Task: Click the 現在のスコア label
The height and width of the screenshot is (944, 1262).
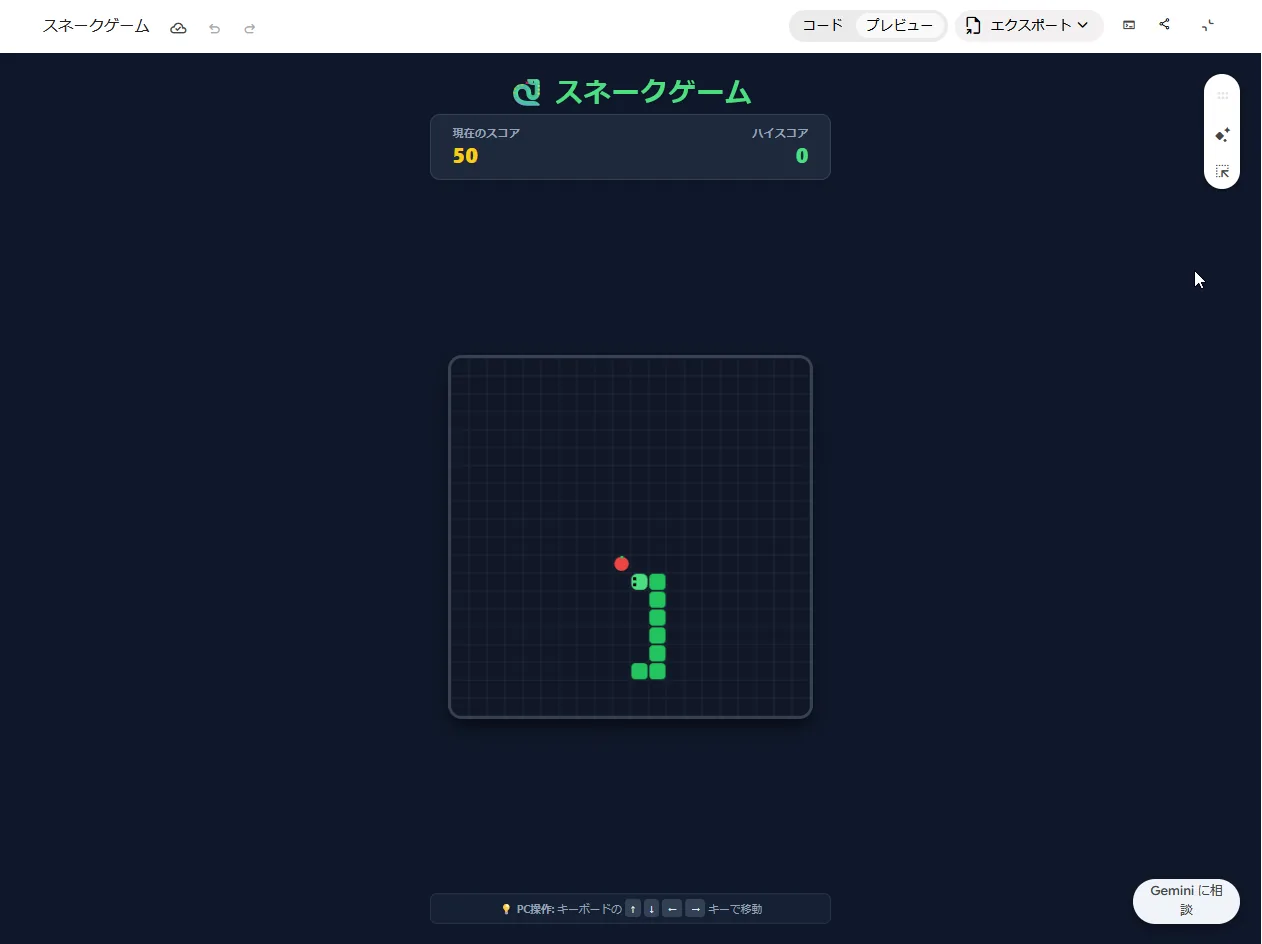Action: (x=486, y=133)
